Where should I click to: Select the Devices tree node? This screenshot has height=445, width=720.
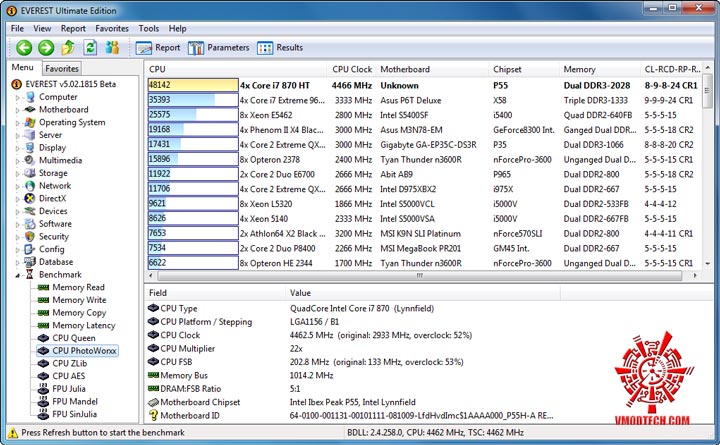pos(53,211)
